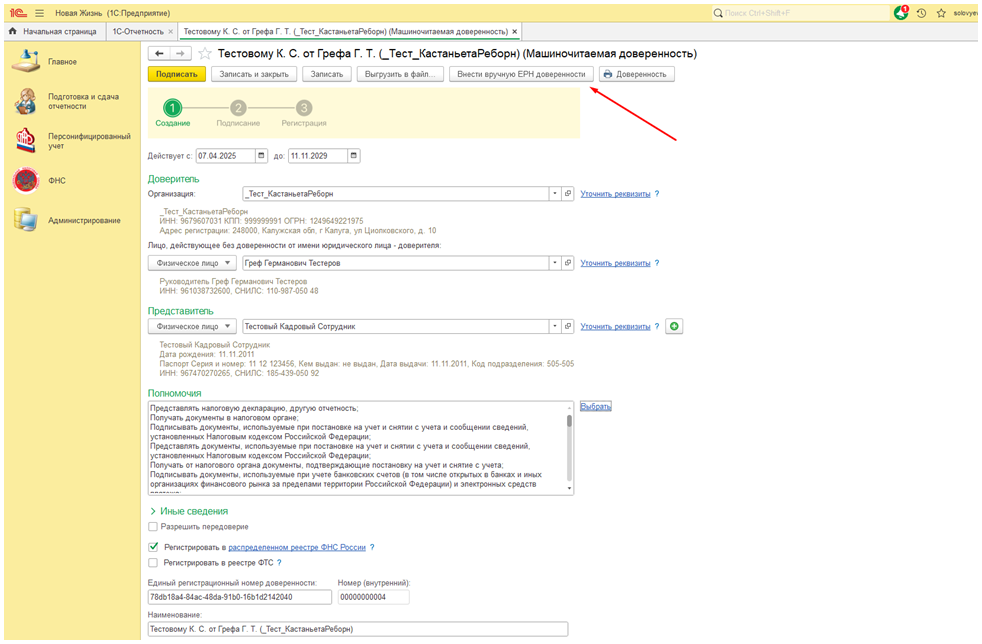This screenshot has height=644, width=982.
Task: Enable Разрешить передоверие checkbox
Action: (153, 527)
